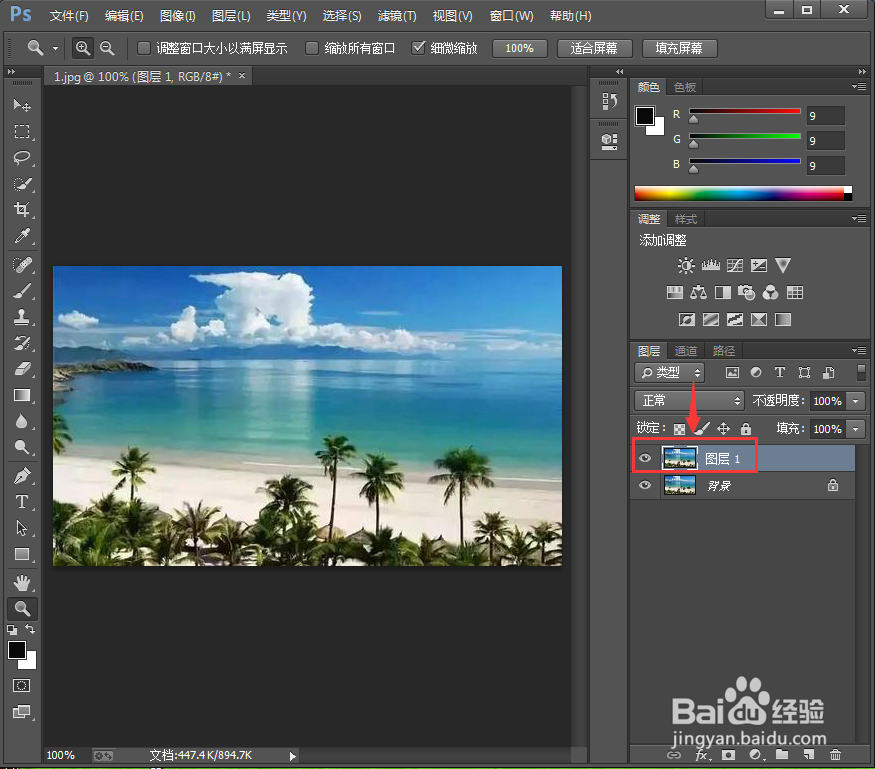
Task: Select the Brush tool
Action: pyautogui.click(x=22, y=290)
